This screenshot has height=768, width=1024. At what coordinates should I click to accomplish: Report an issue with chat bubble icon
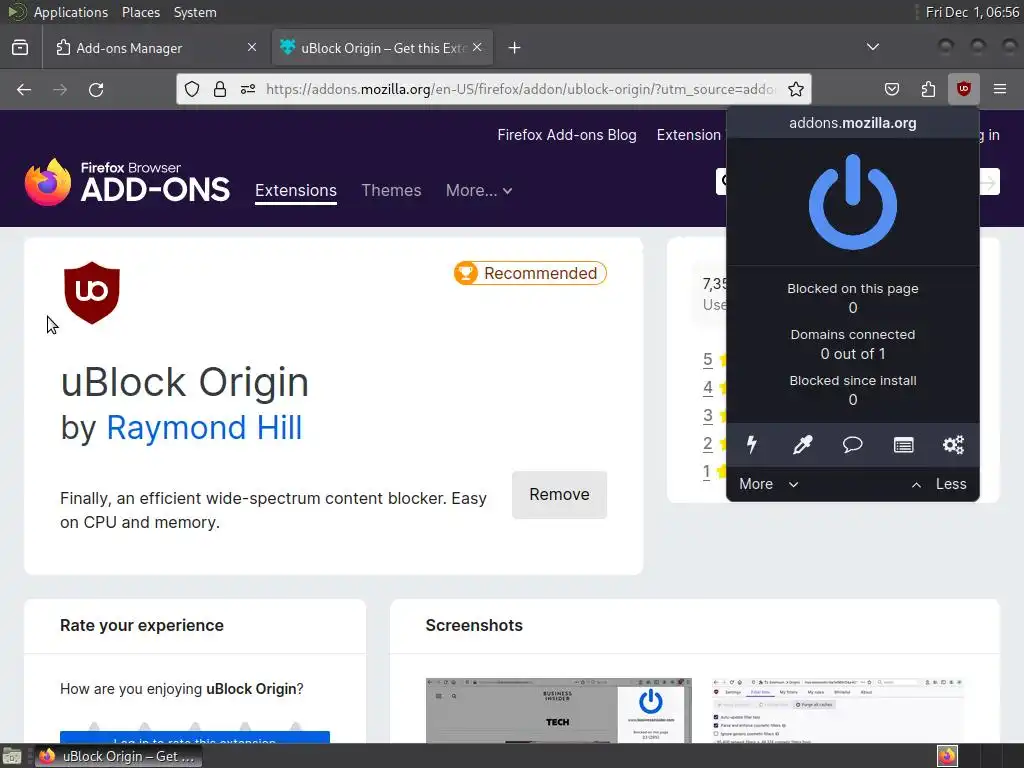coord(852,445)
